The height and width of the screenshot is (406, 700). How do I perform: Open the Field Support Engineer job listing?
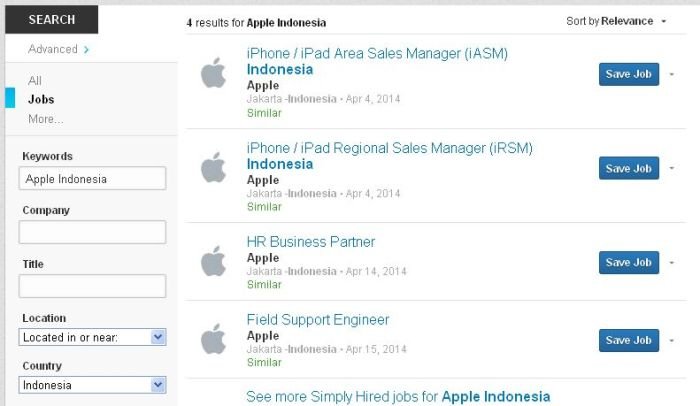tap(318, 320)
